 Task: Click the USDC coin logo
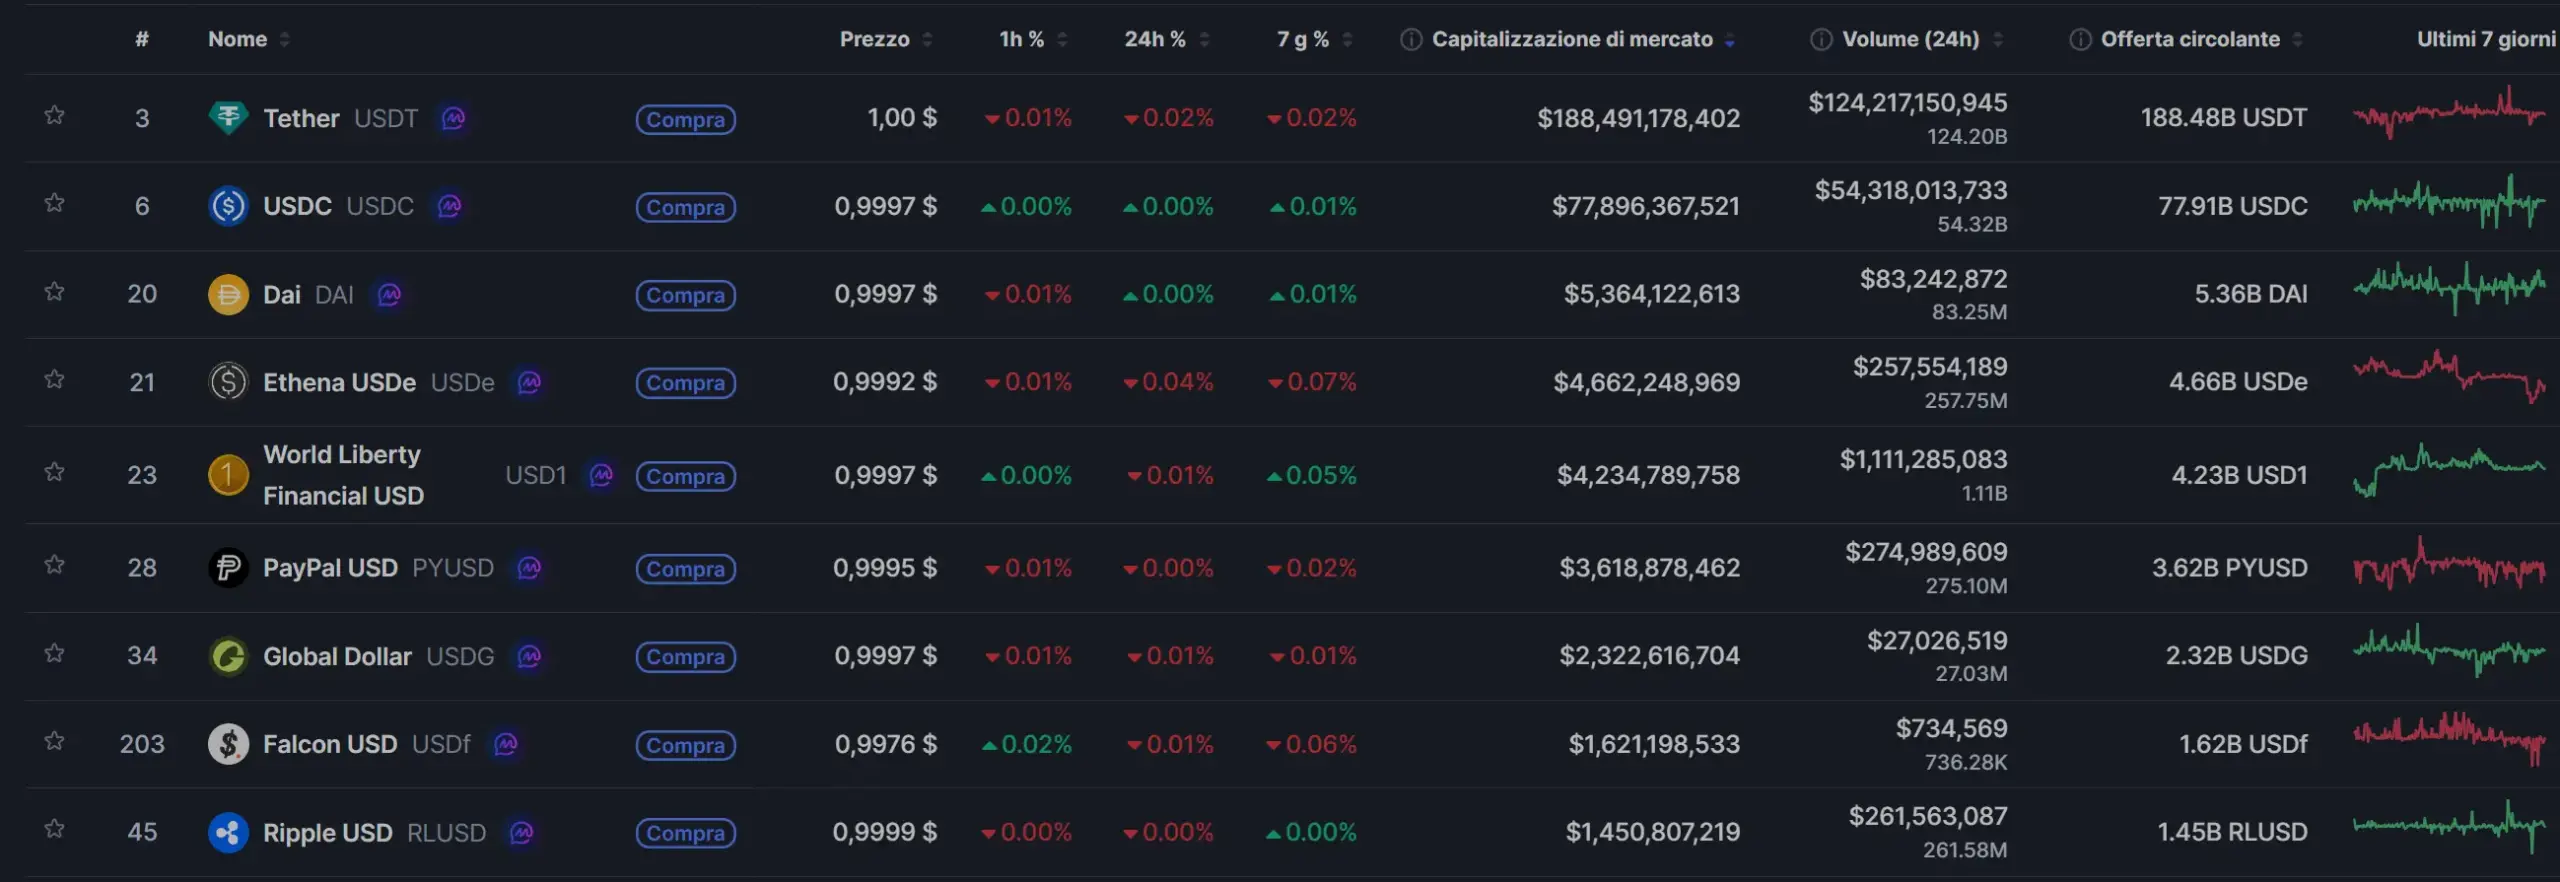click(x=229, y=206)
